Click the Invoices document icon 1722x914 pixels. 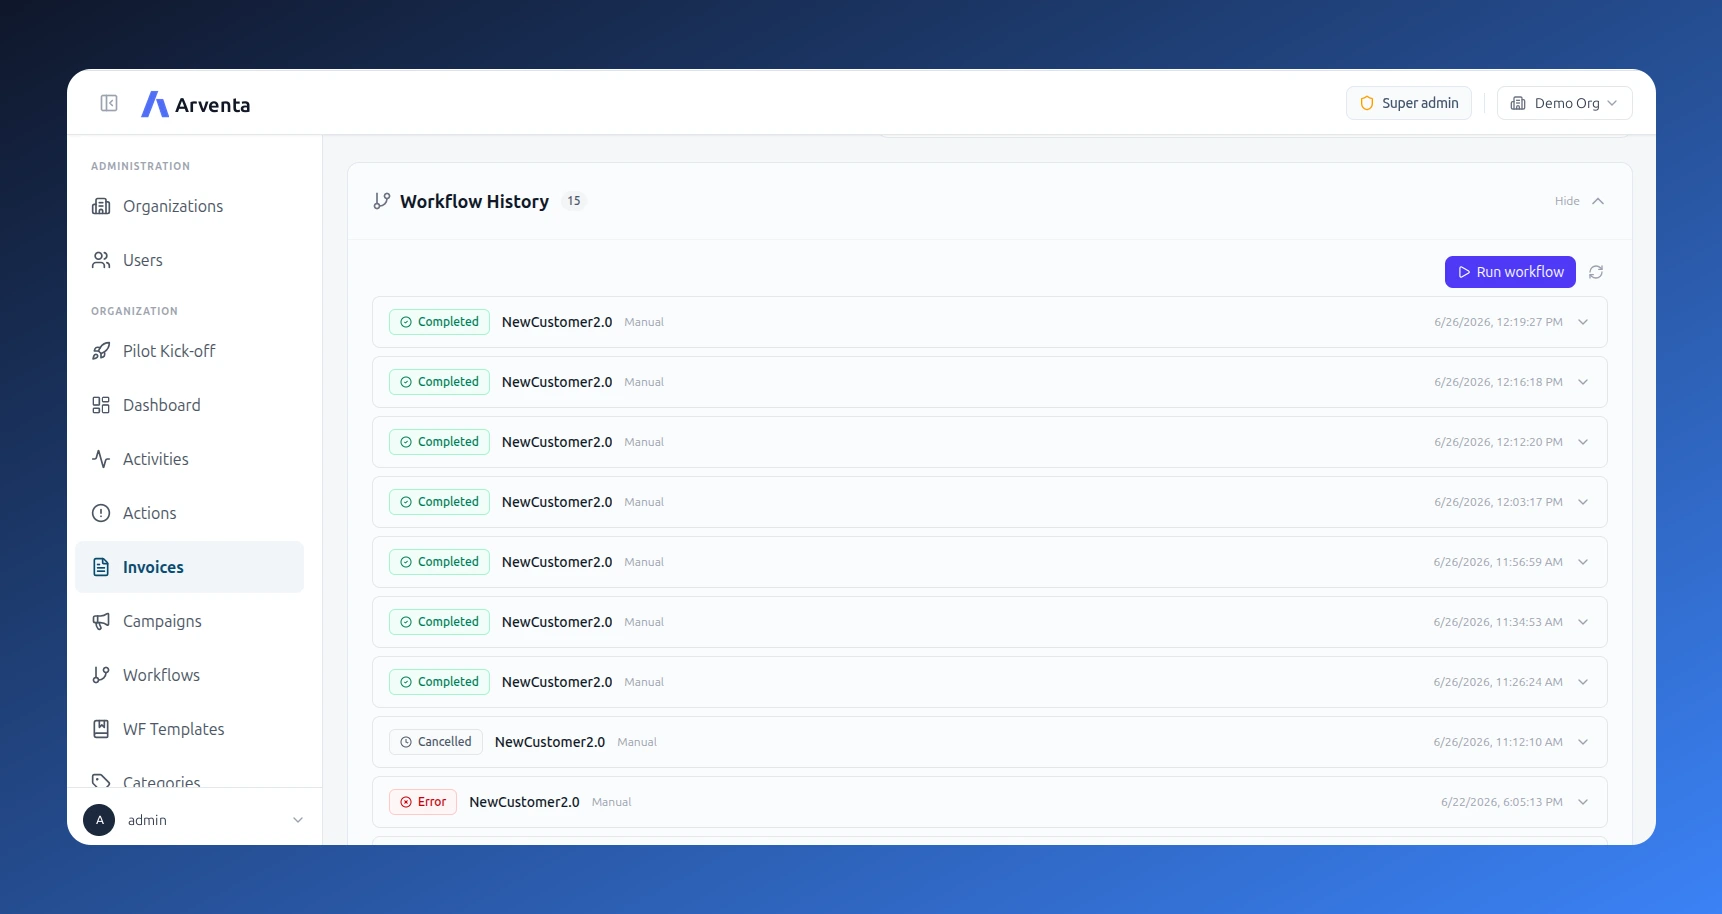(x=101, y=567)
